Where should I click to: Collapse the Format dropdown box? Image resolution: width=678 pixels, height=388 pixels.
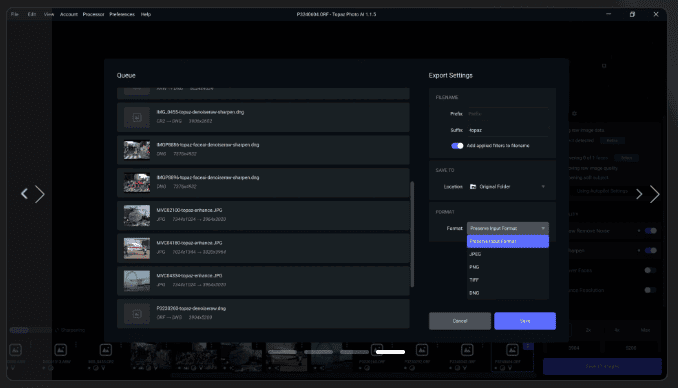click(508, 228)
